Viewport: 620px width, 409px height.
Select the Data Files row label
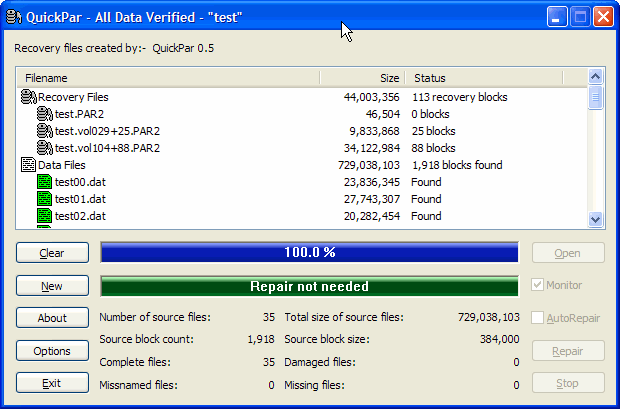tap(62, 165)
